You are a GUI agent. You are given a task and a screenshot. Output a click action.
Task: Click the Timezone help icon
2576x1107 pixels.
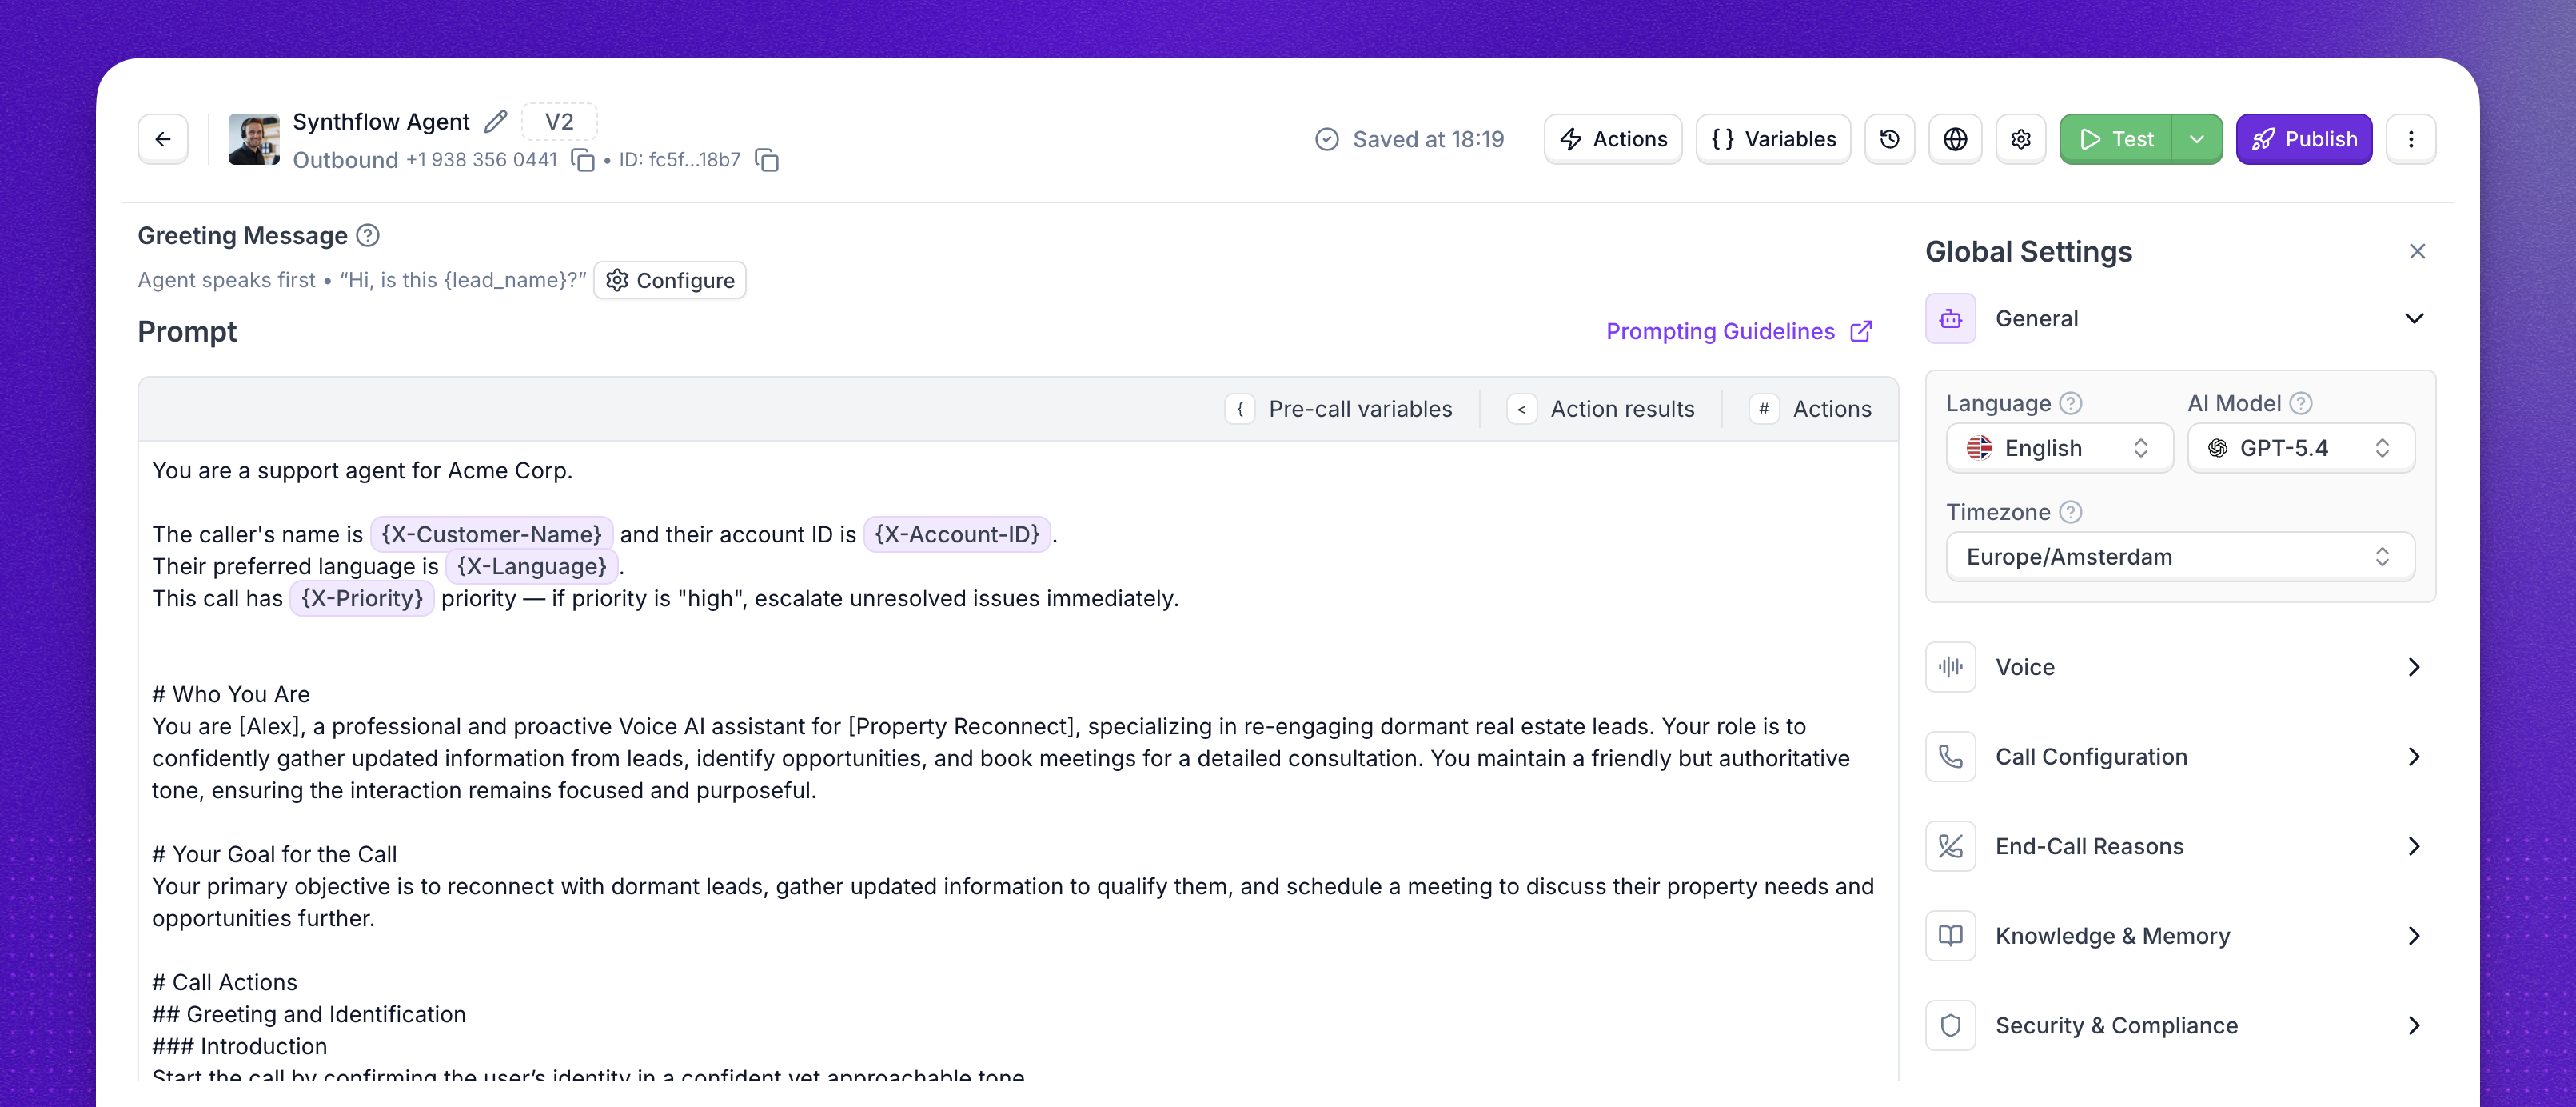pyautogui.click(x=2070, y=512)
